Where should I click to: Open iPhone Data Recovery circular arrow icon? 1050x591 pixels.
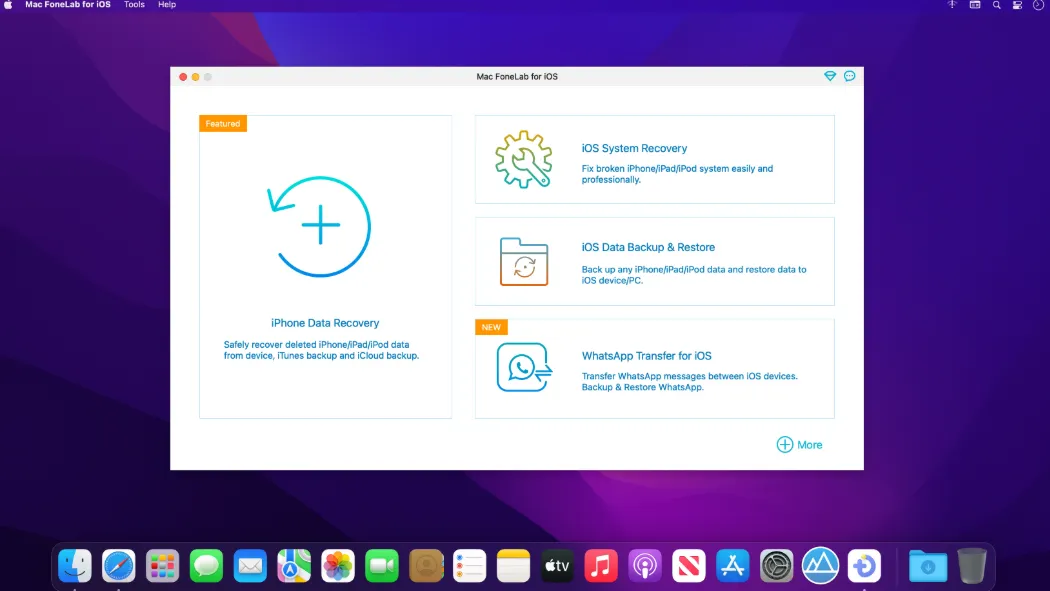319,226
